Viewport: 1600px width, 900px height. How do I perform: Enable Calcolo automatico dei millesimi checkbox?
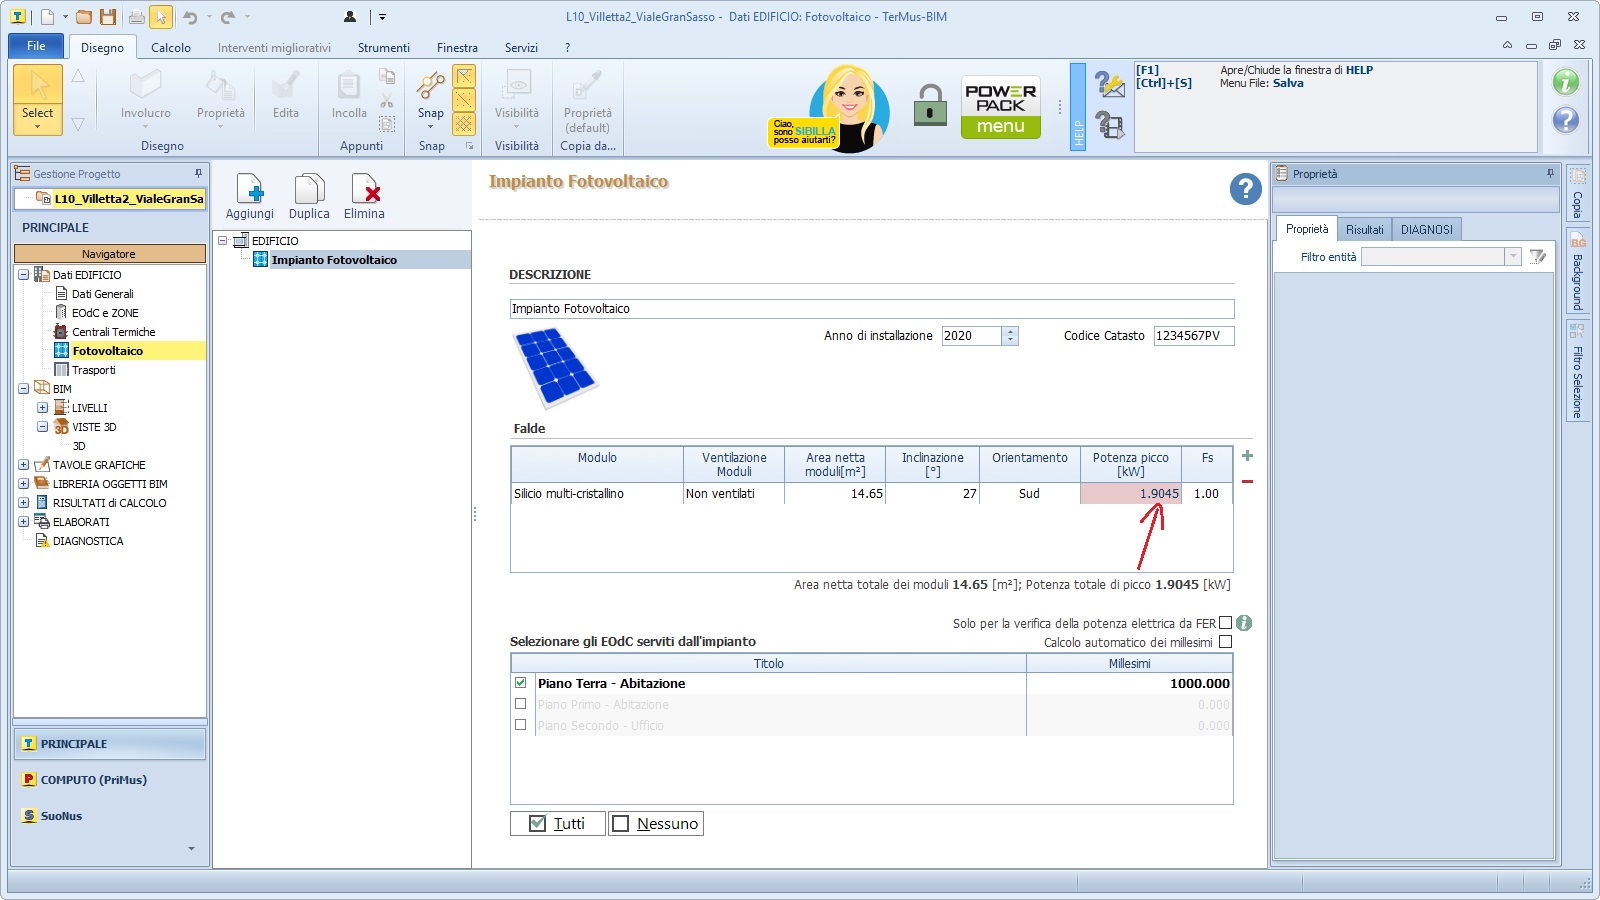tap(1225, 642)
